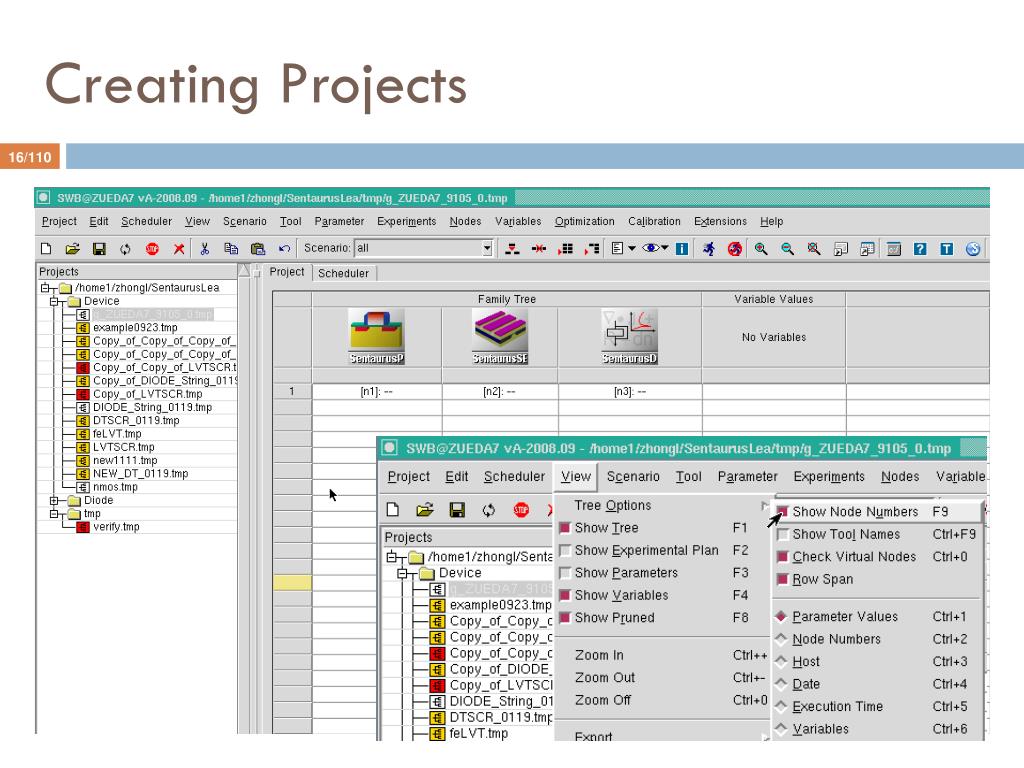Enable the Show Tool Names checkbox

click(783, 535)
